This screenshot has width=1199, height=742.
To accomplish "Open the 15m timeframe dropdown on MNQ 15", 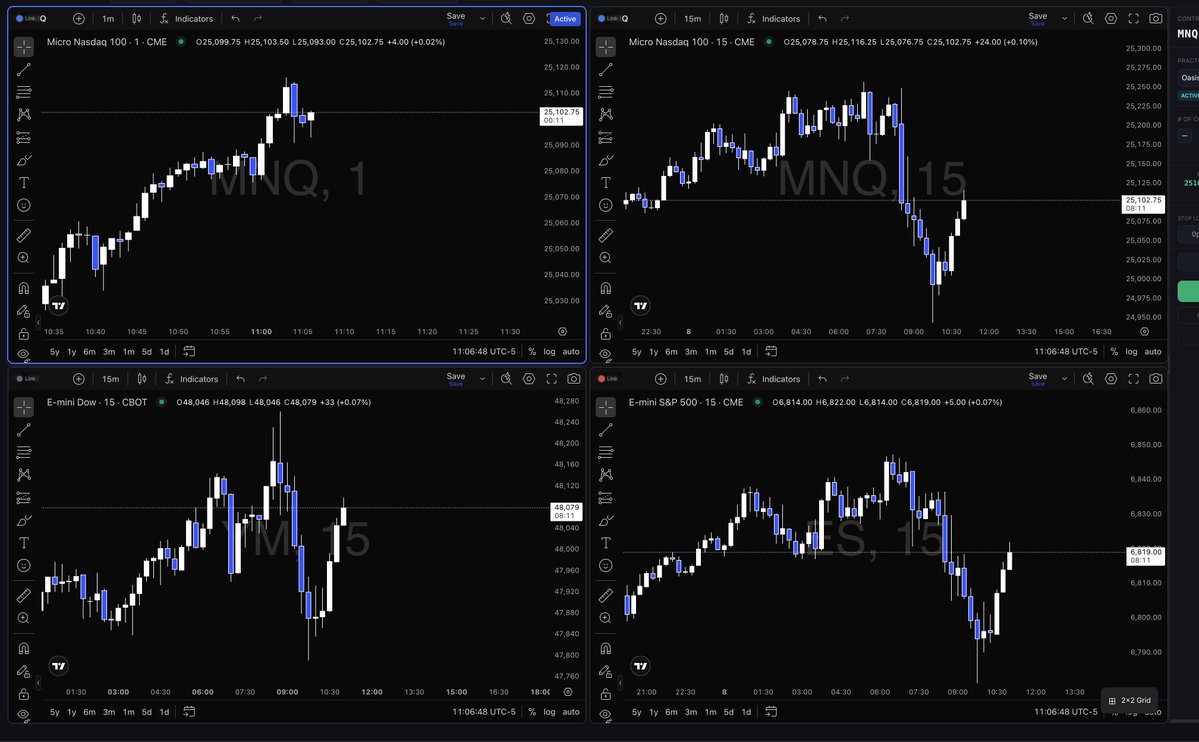I will [x=692, y=18].
